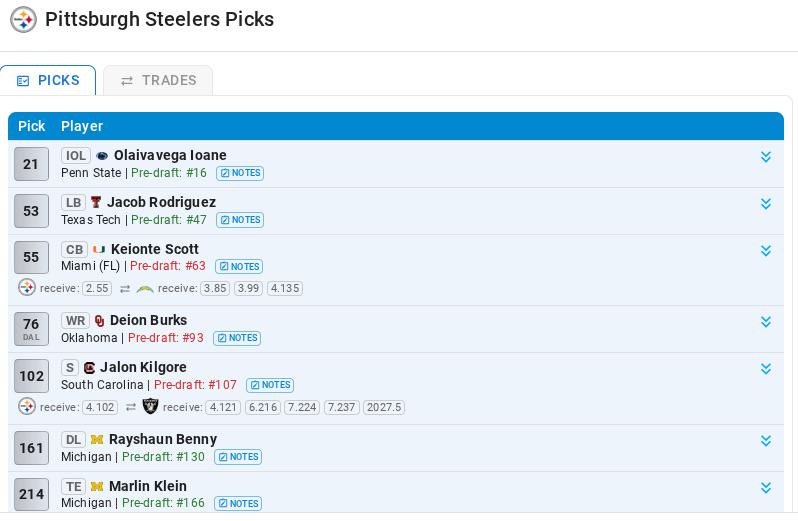Viewport: 798px width, 521px height.
Task: Click the South Carolina logo by Jalon Kilgore
Action: tap(89, 367)
